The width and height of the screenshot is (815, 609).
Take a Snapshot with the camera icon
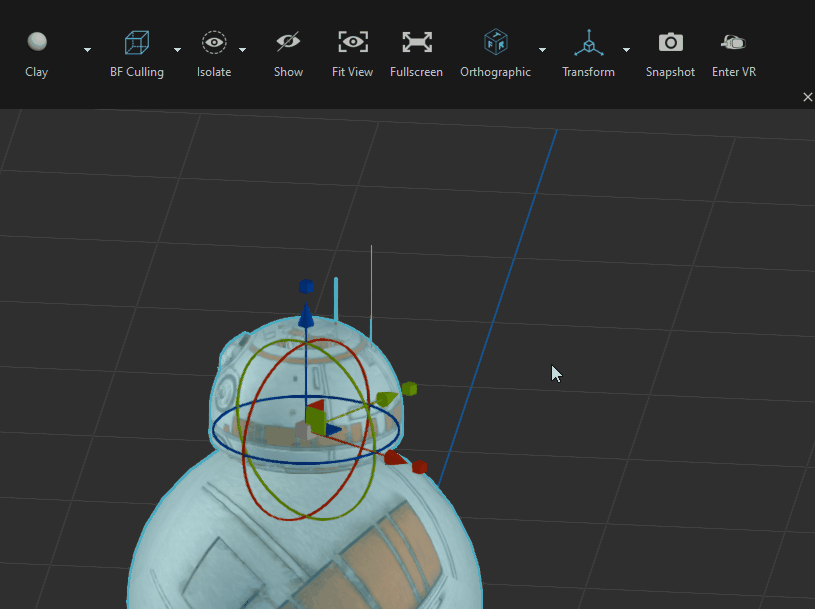pos(671,42)
